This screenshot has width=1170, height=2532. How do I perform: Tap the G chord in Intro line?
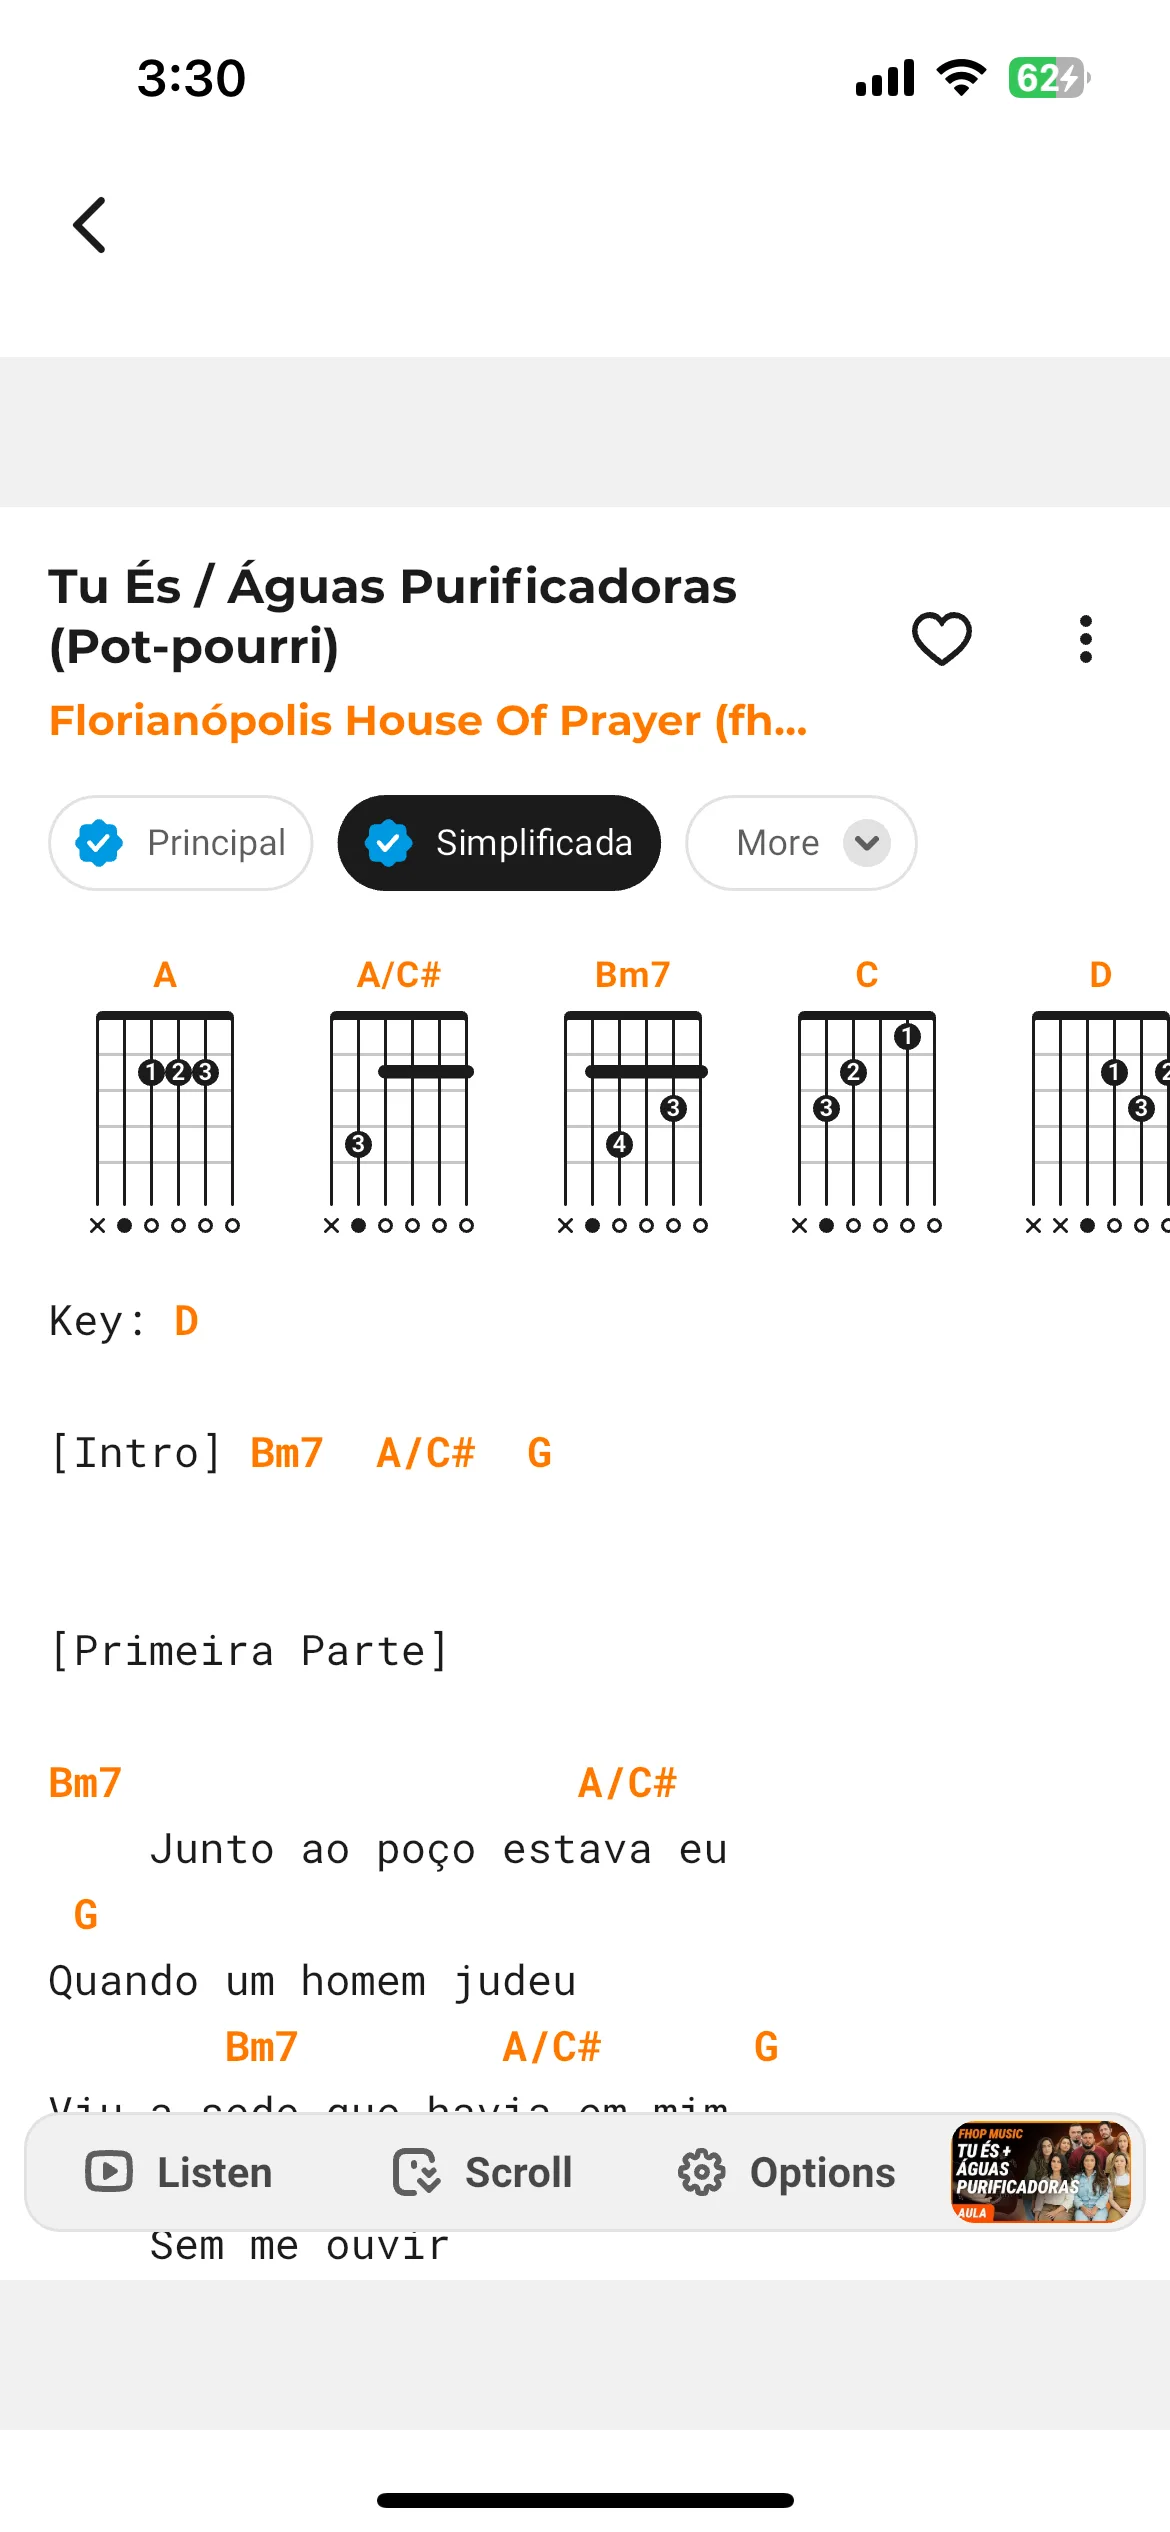click(x=540, y=1453)
